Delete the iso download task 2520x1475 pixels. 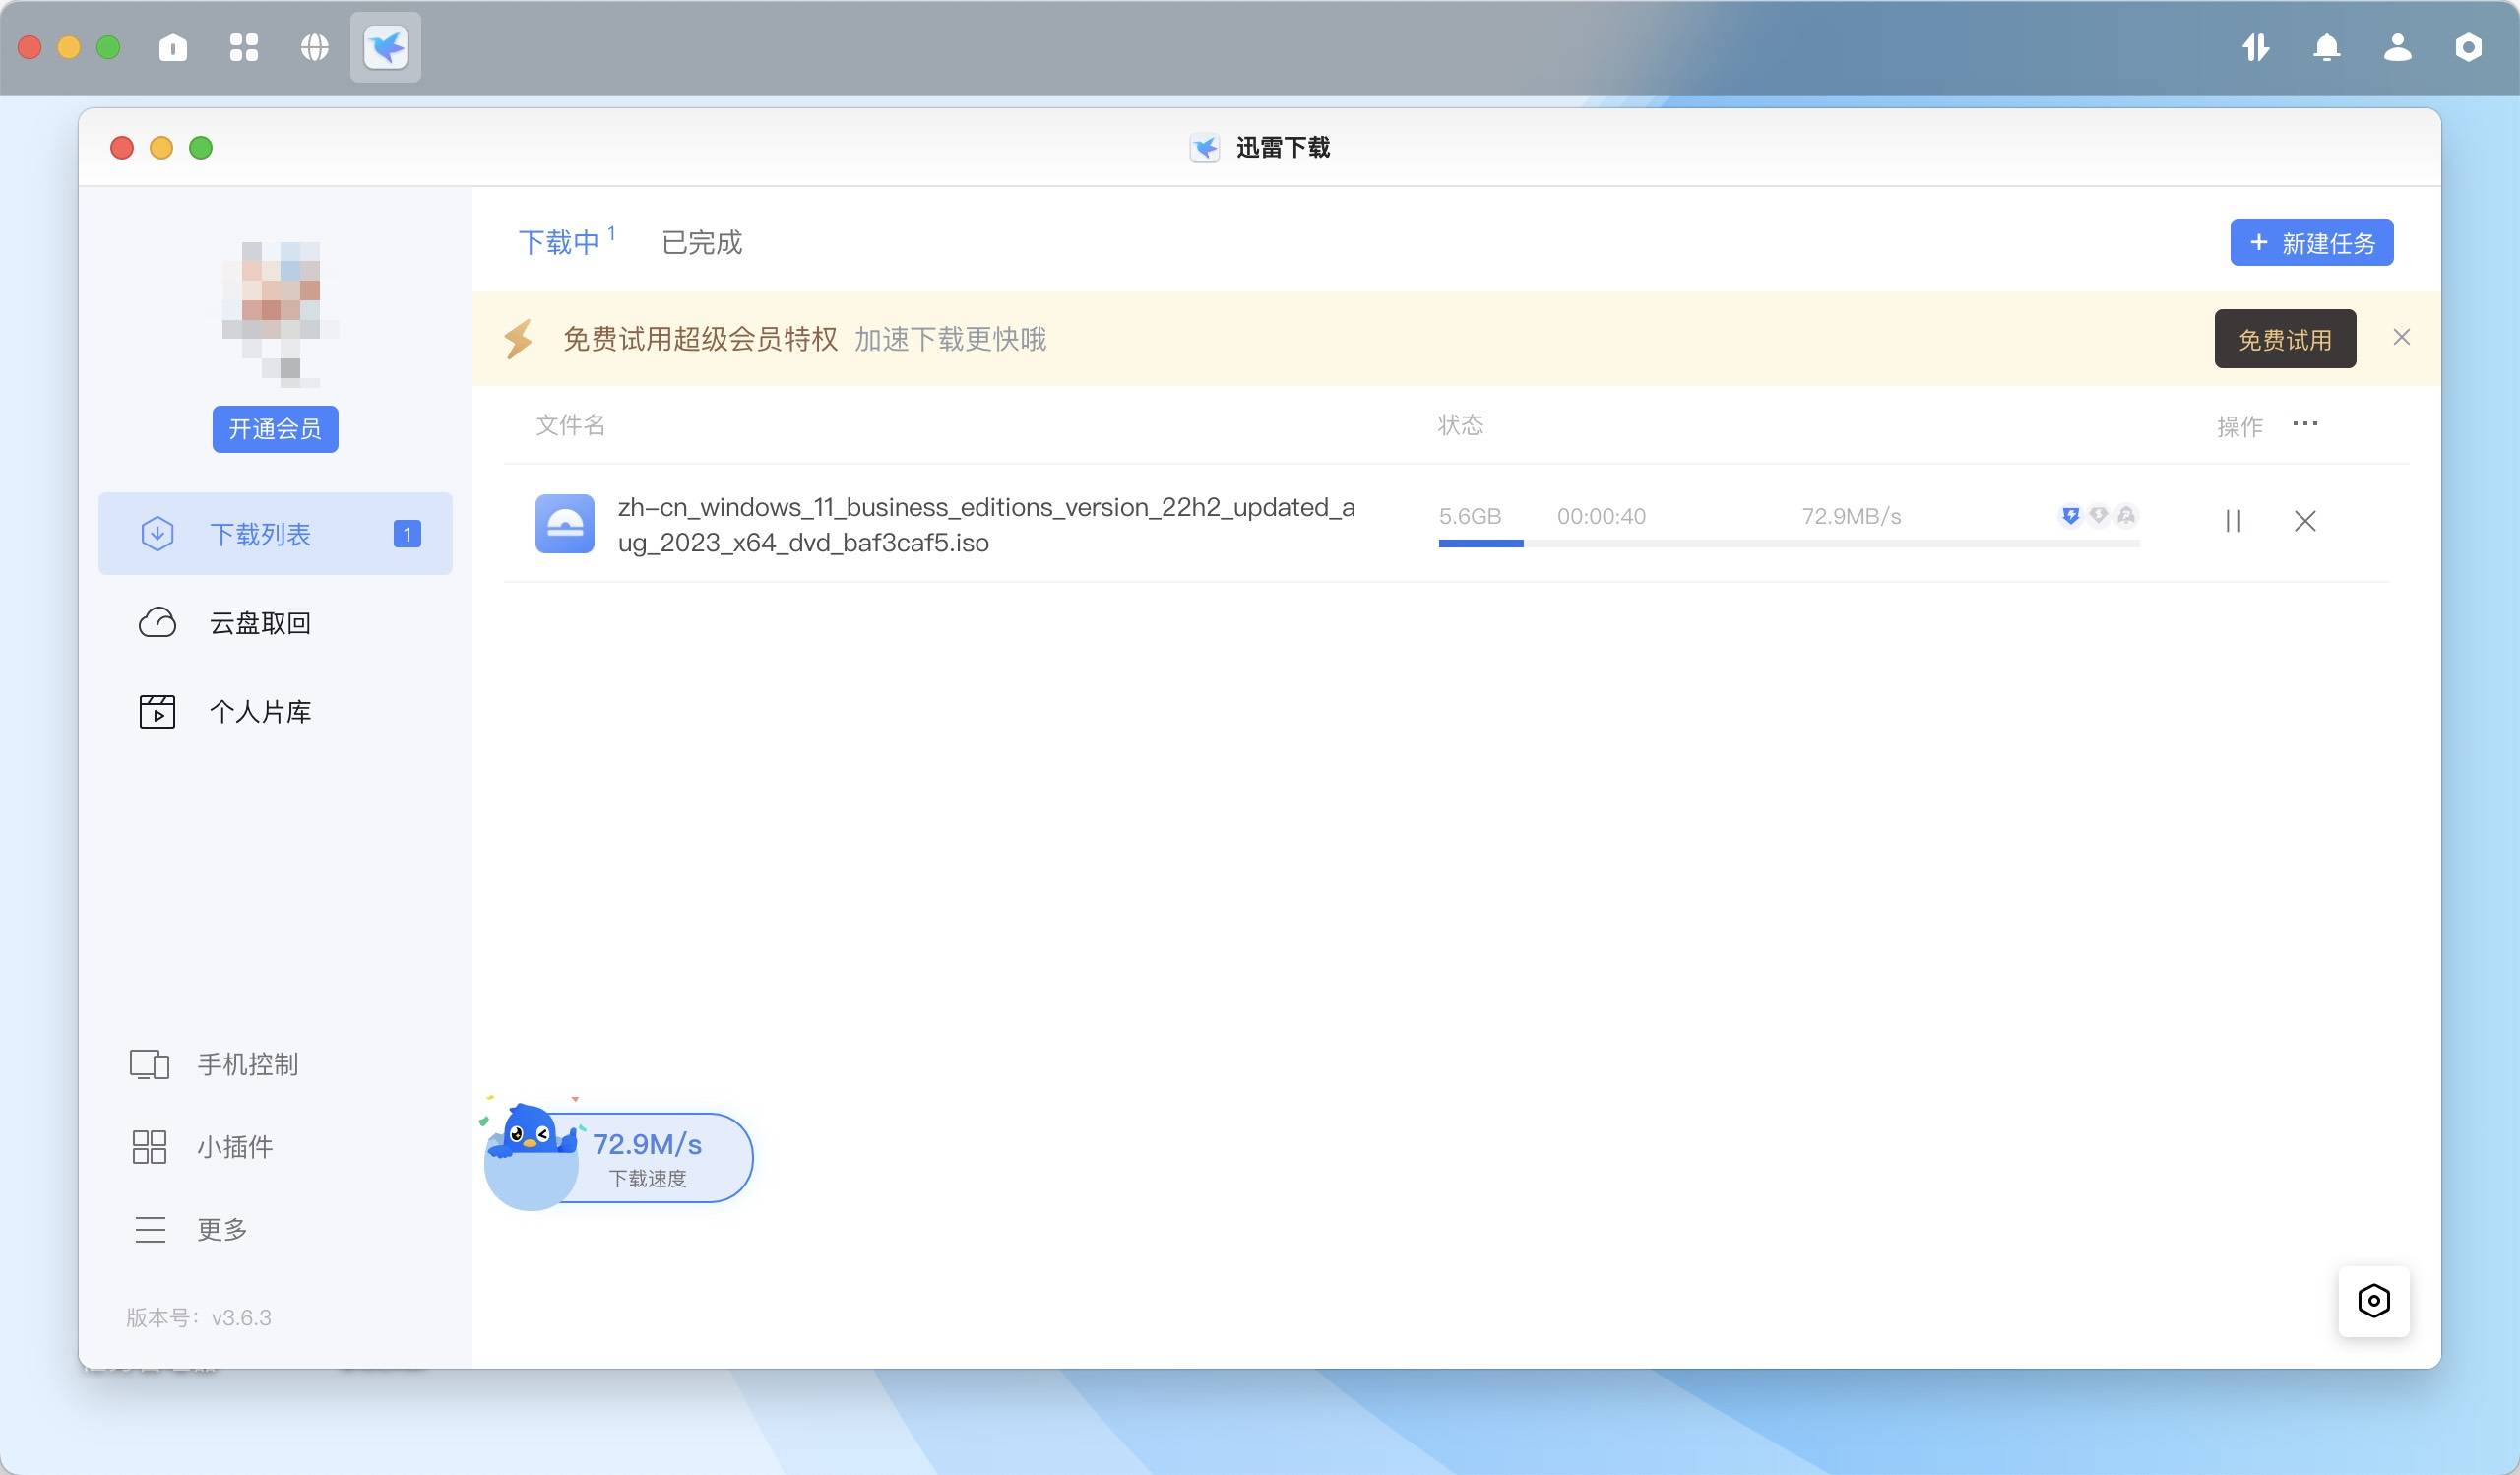(2305, 521)
